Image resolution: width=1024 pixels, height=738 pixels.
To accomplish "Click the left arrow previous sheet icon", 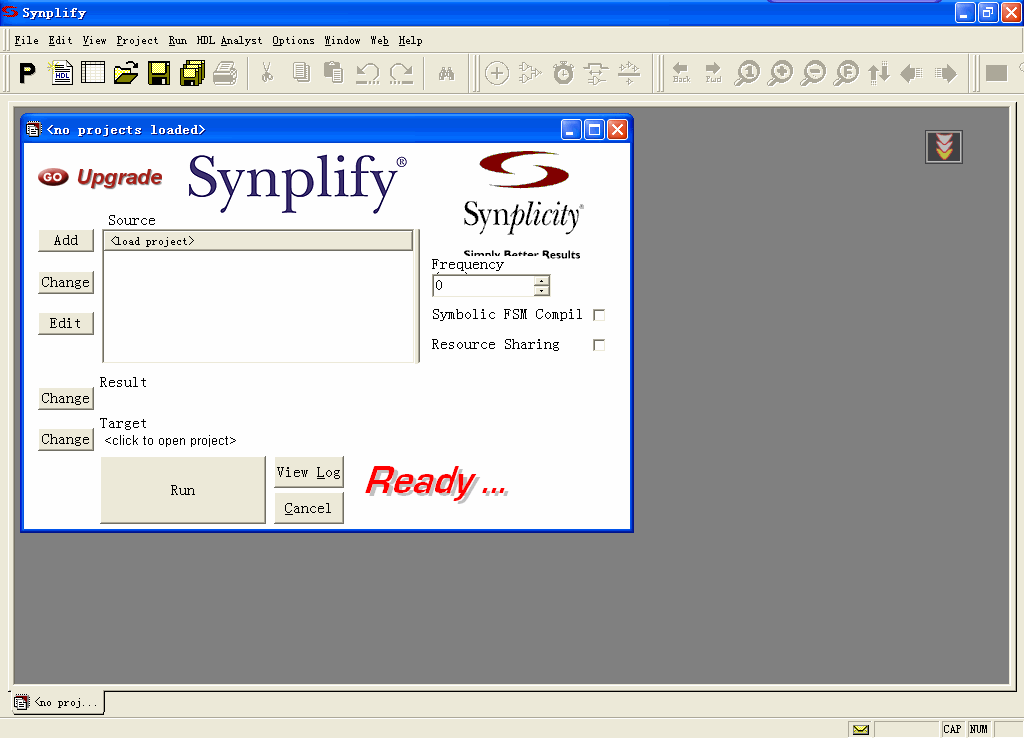I will (912, 73).
